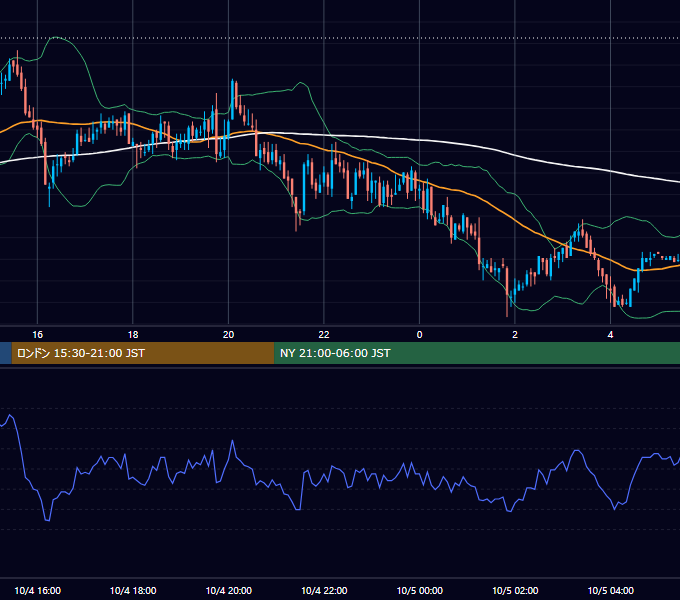
Task: Click the 4 hour label on price chart axis
Action: [610, 335]
